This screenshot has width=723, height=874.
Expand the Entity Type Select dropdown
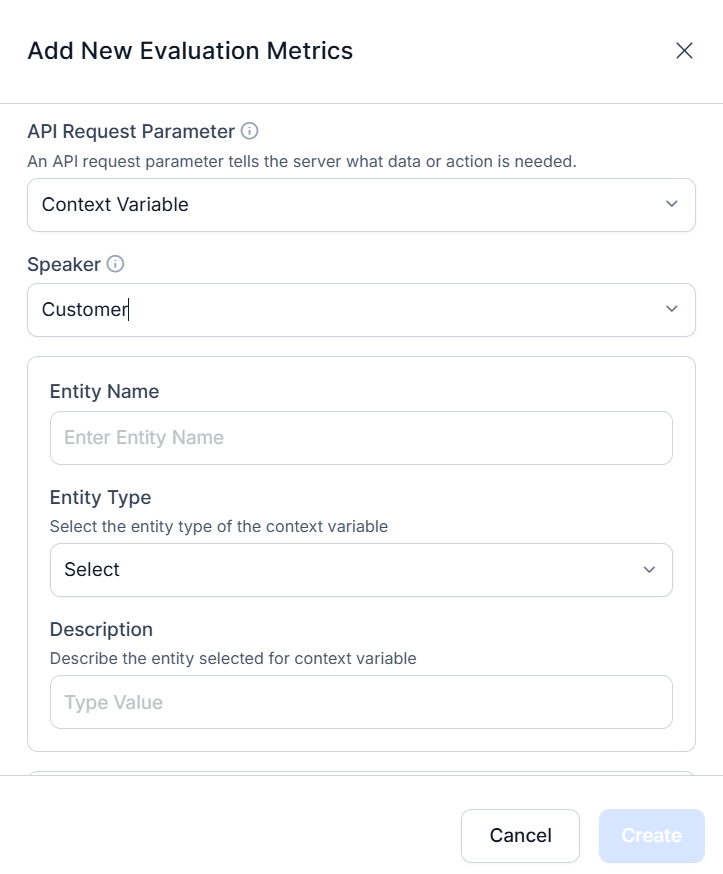[x=361, y=570]
